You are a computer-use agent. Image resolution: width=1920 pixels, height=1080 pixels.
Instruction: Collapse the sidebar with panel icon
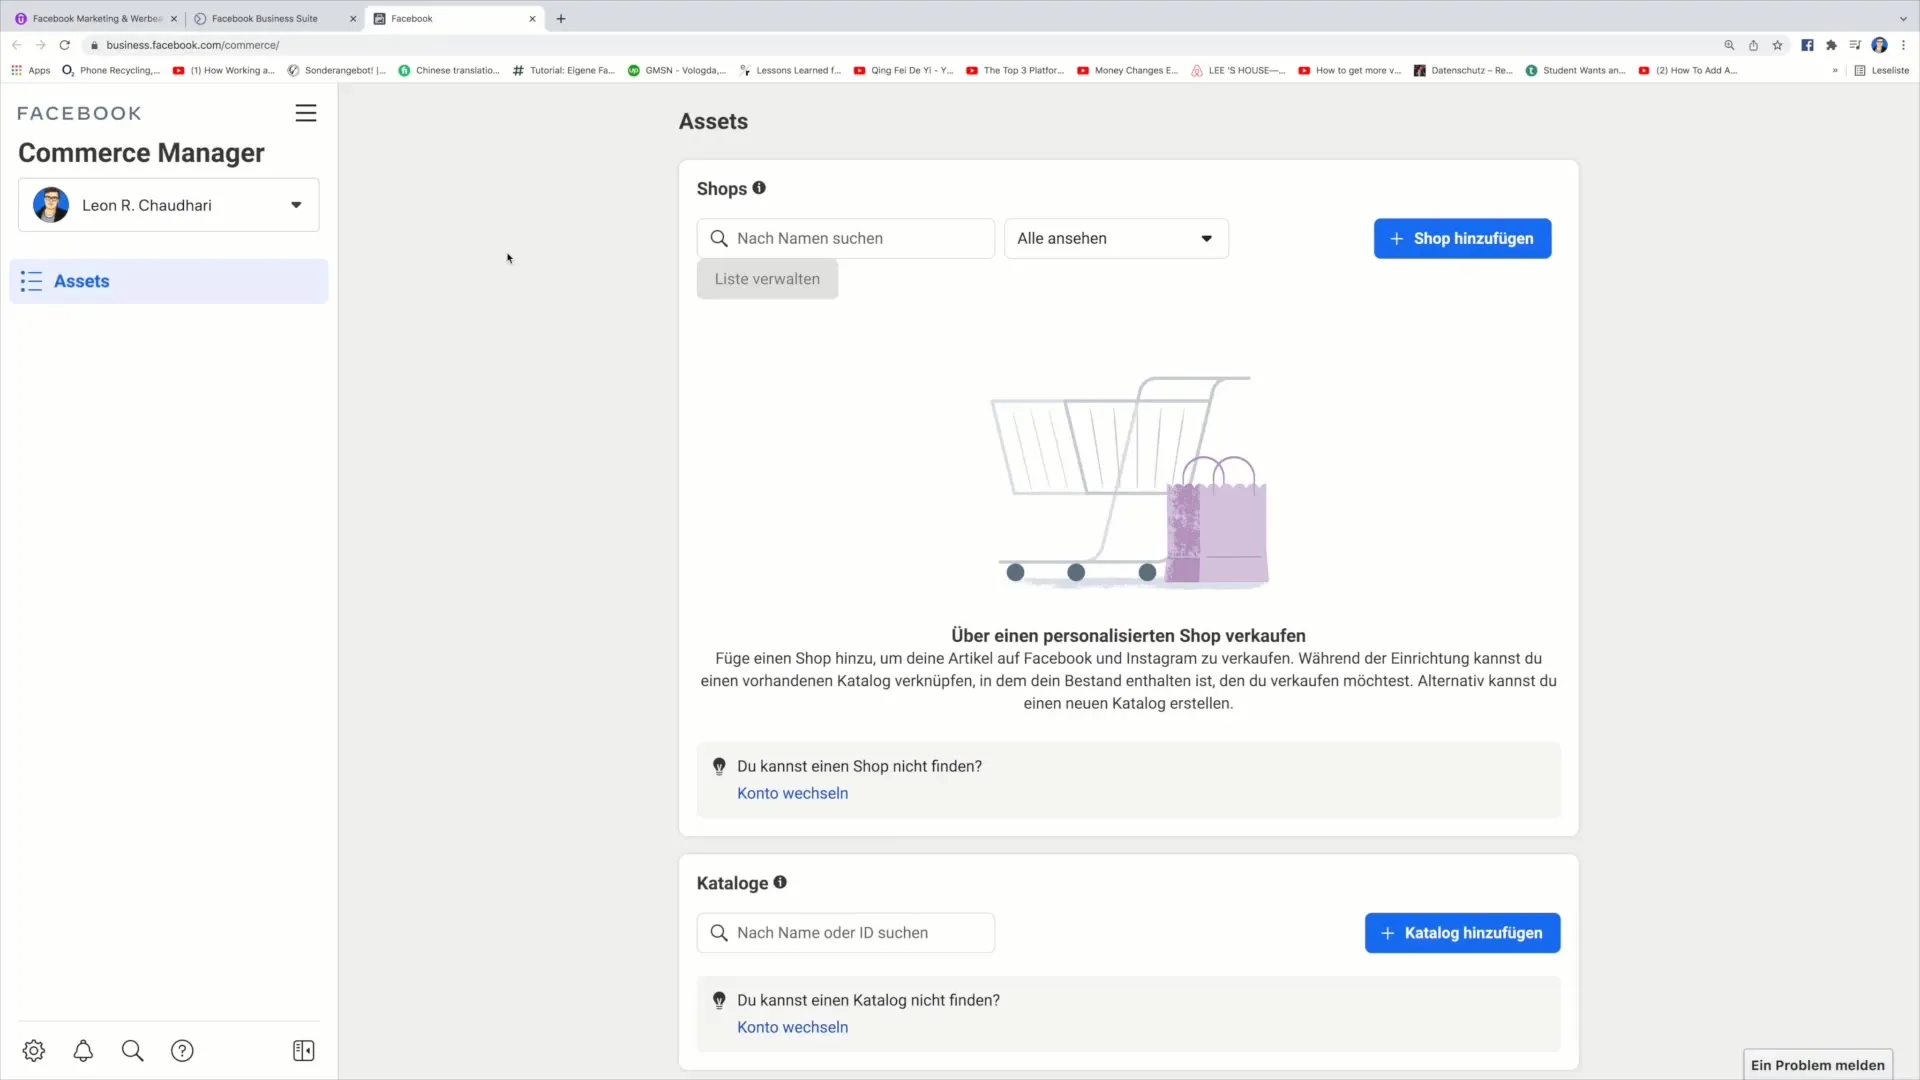(x=304, y=1050)
